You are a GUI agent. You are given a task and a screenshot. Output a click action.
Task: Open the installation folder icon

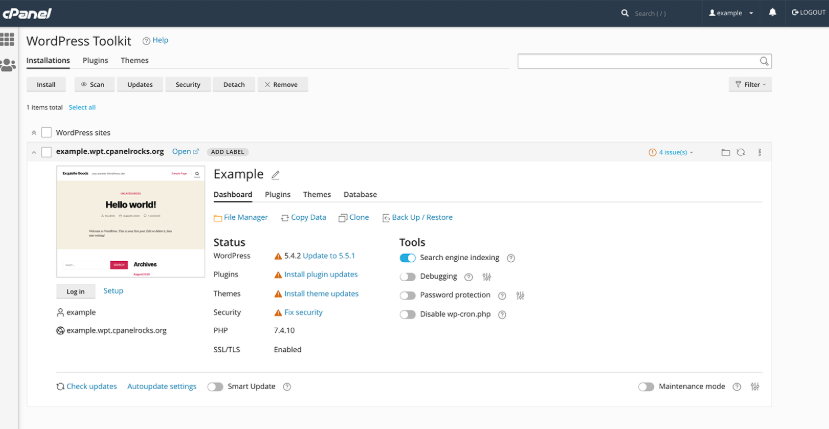(725, 152)
